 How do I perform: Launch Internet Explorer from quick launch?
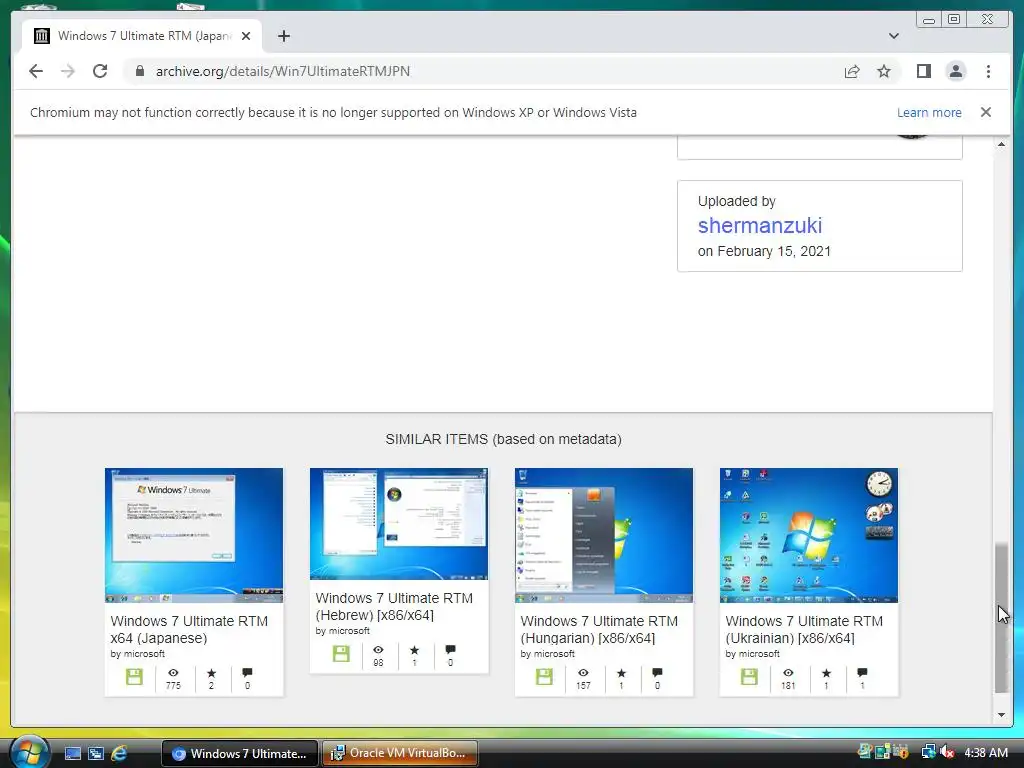[x=119, y=754]
